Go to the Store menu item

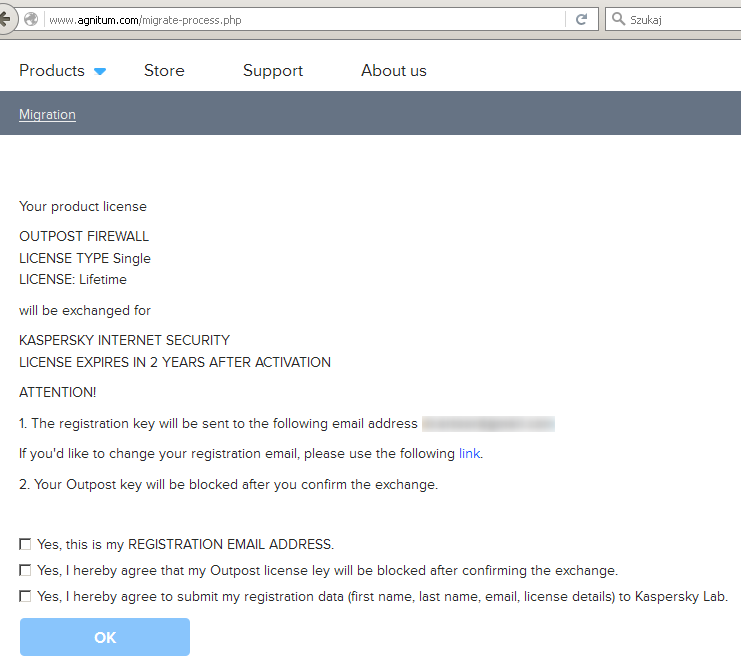pos(164,71)
